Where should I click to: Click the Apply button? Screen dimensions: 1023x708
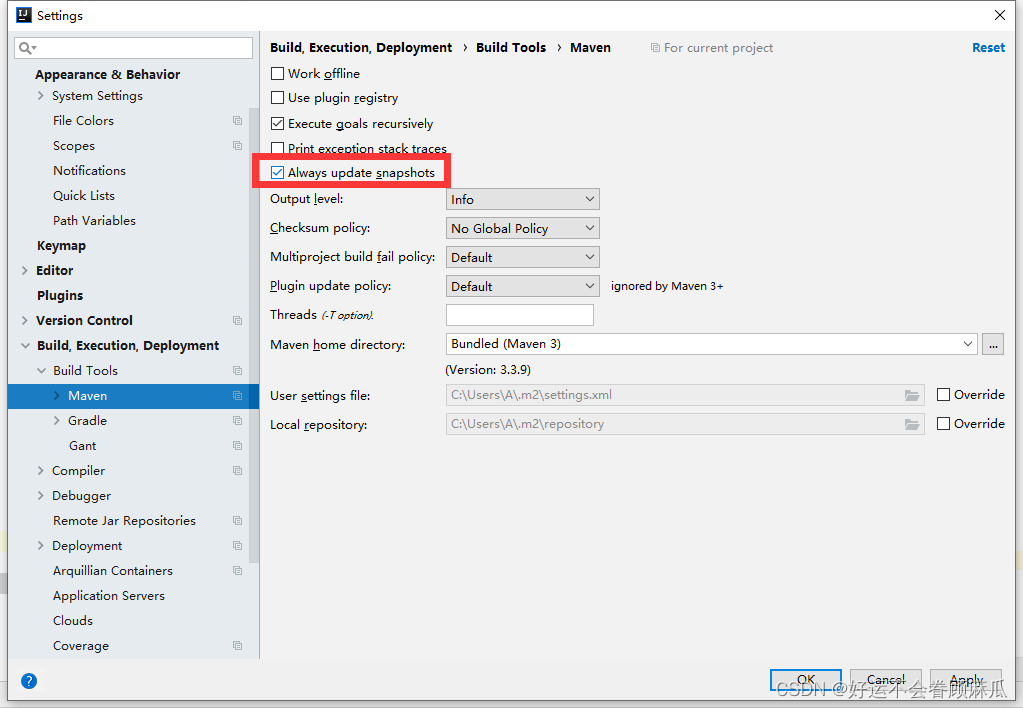pos(966,680)
